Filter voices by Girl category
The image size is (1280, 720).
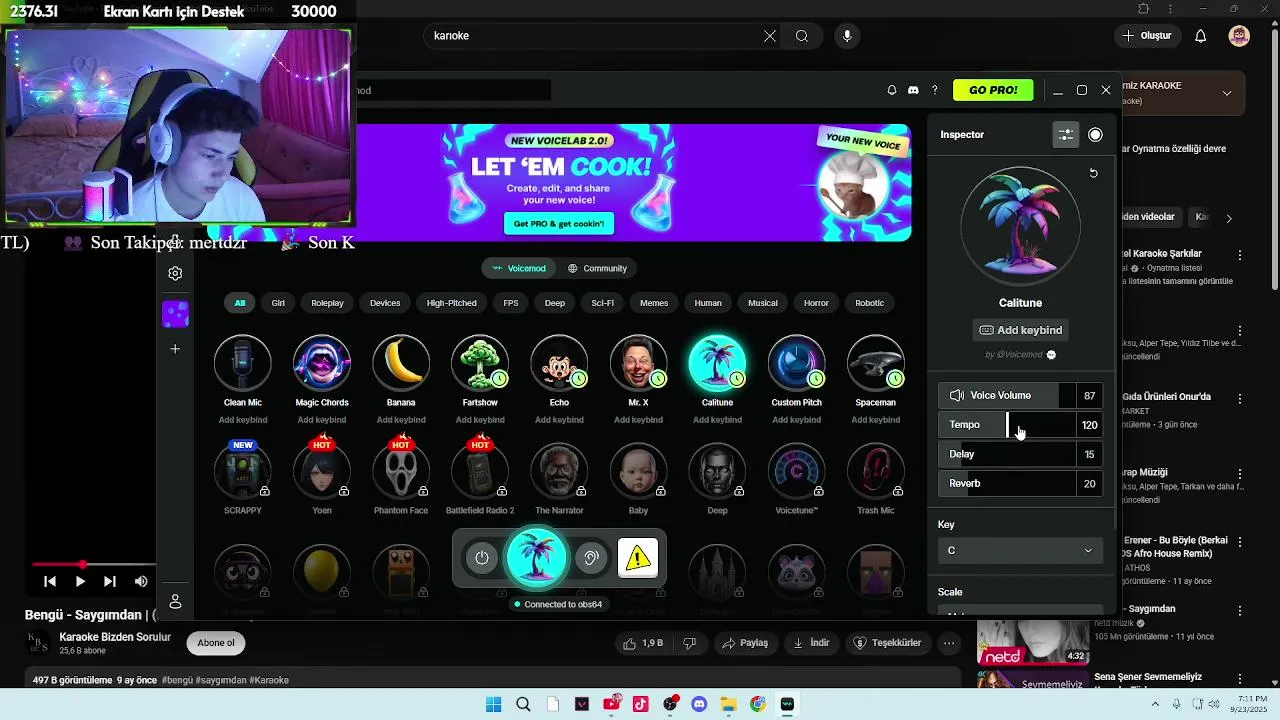278,303
